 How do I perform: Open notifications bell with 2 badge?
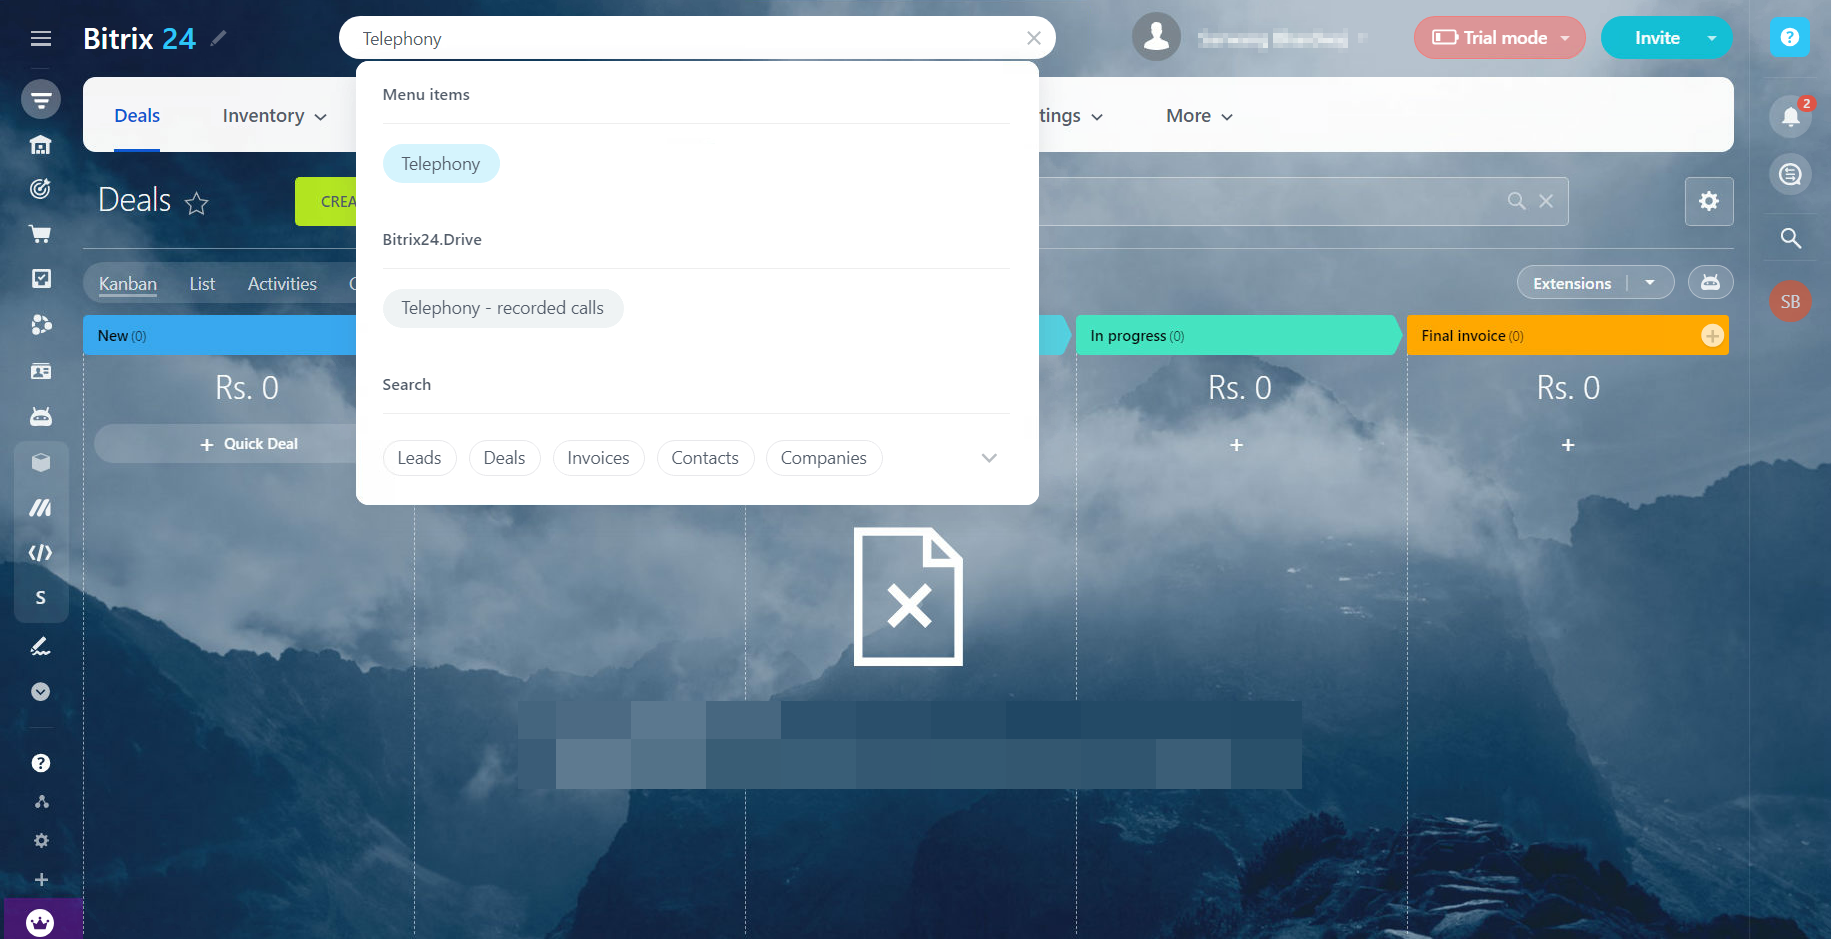(x=1791, y=117)
